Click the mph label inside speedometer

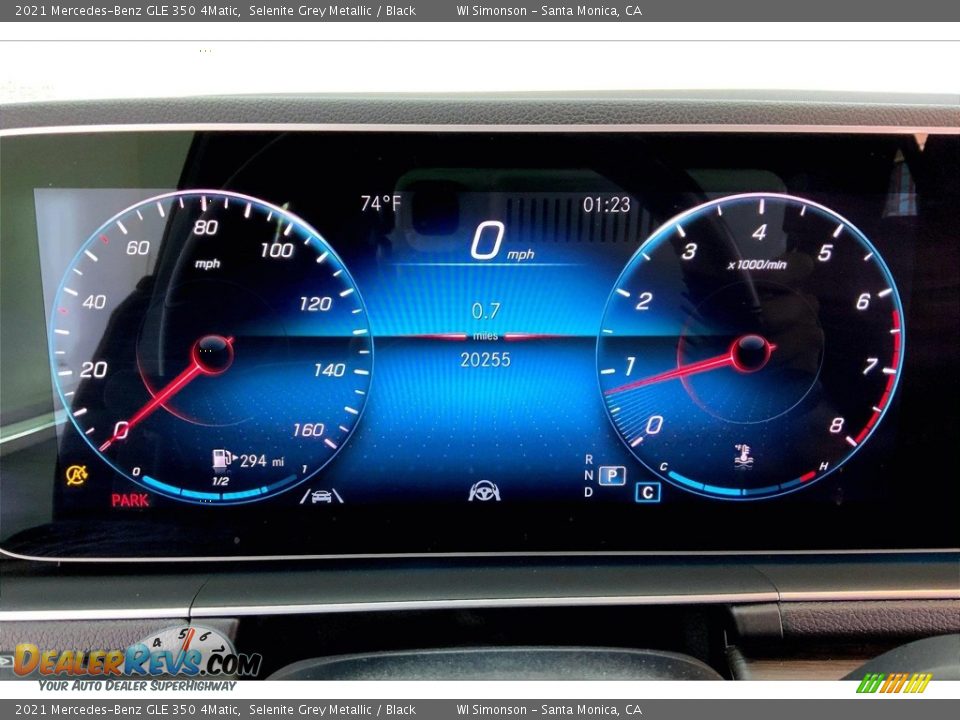point(208,264)
